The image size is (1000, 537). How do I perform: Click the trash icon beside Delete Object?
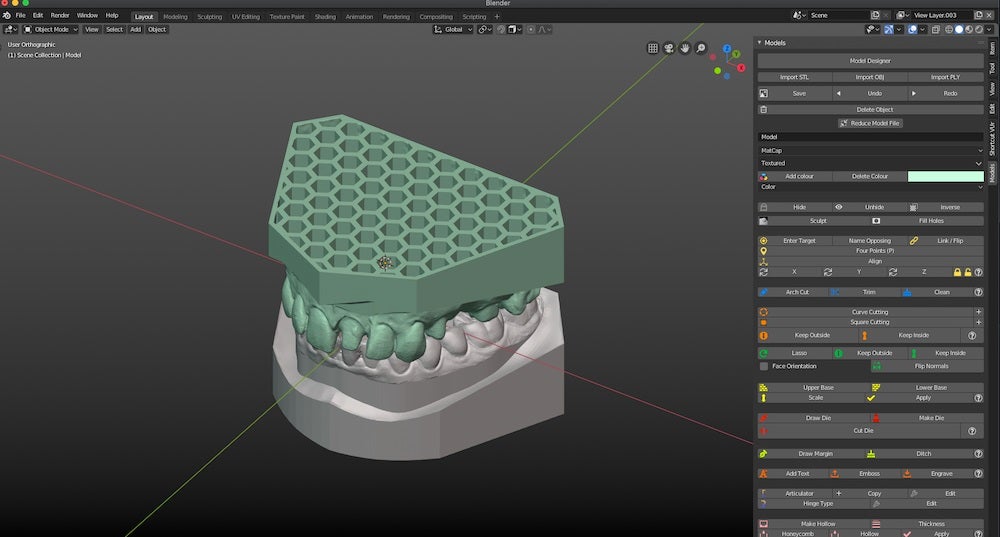764,109
